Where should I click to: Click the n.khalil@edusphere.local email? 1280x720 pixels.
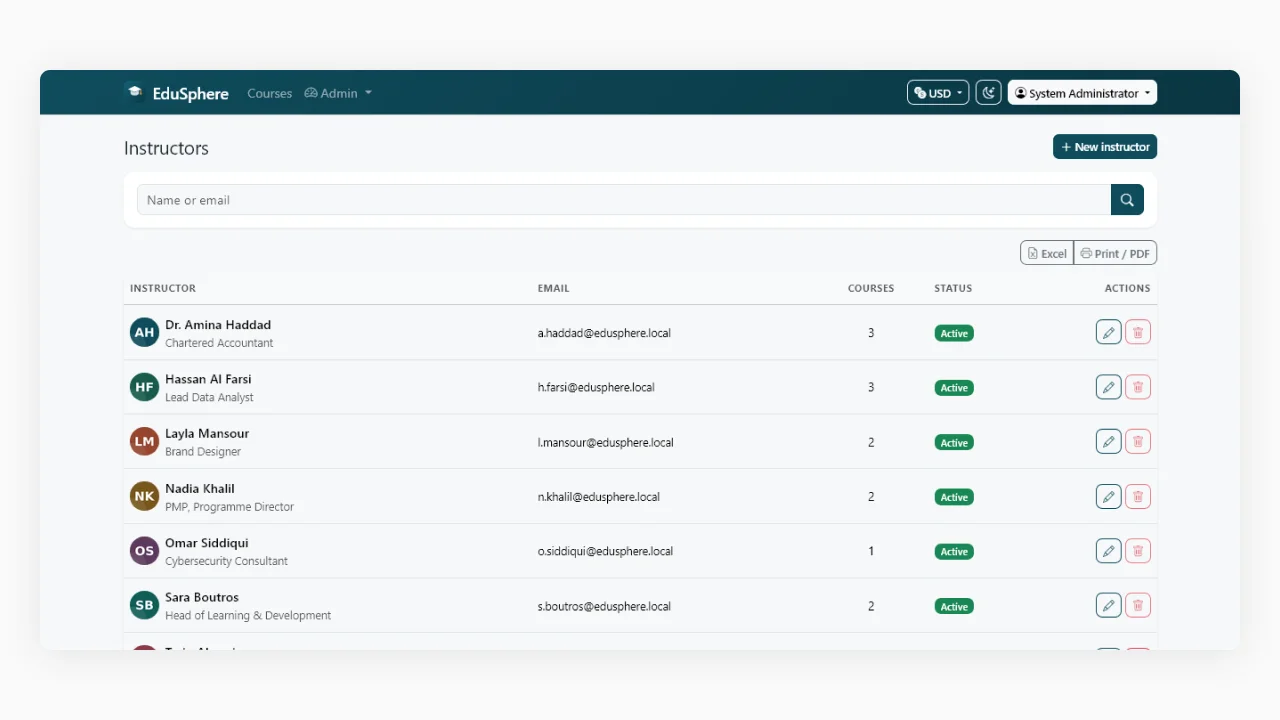coord(599,497)
